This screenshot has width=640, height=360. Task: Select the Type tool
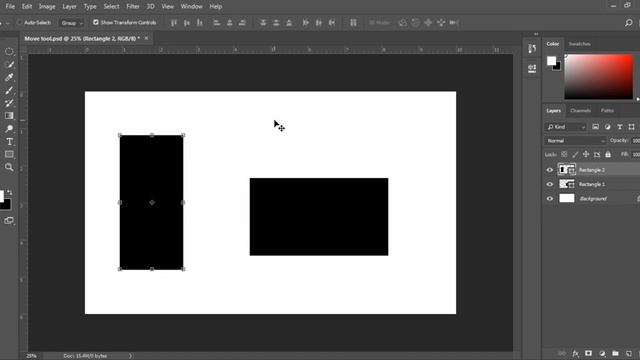tap(9, 142)
